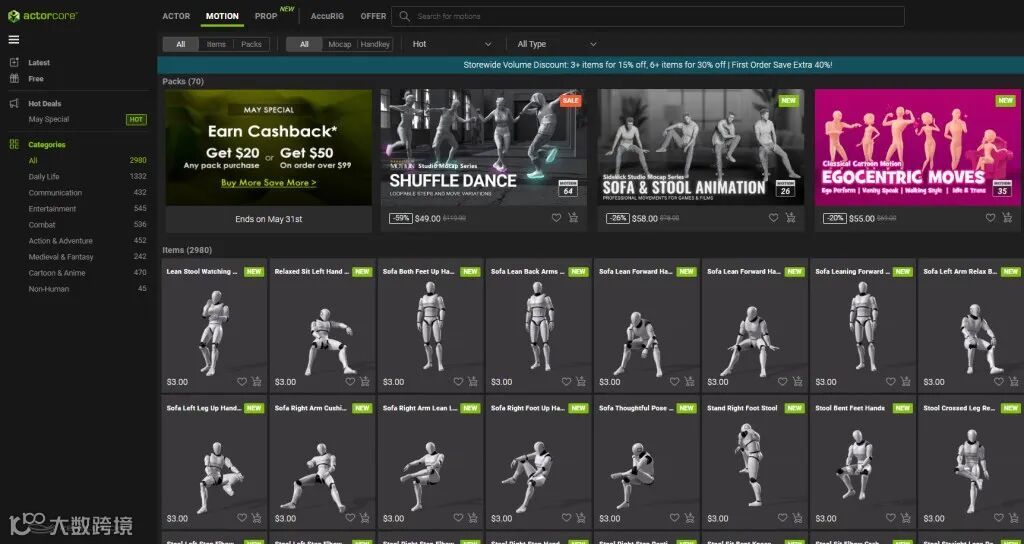Open the Hot sort dropdown

tap(451, 44)
